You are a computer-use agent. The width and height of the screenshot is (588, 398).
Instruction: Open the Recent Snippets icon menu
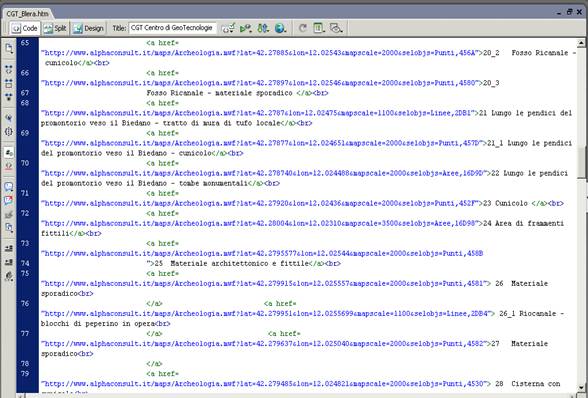9,228
